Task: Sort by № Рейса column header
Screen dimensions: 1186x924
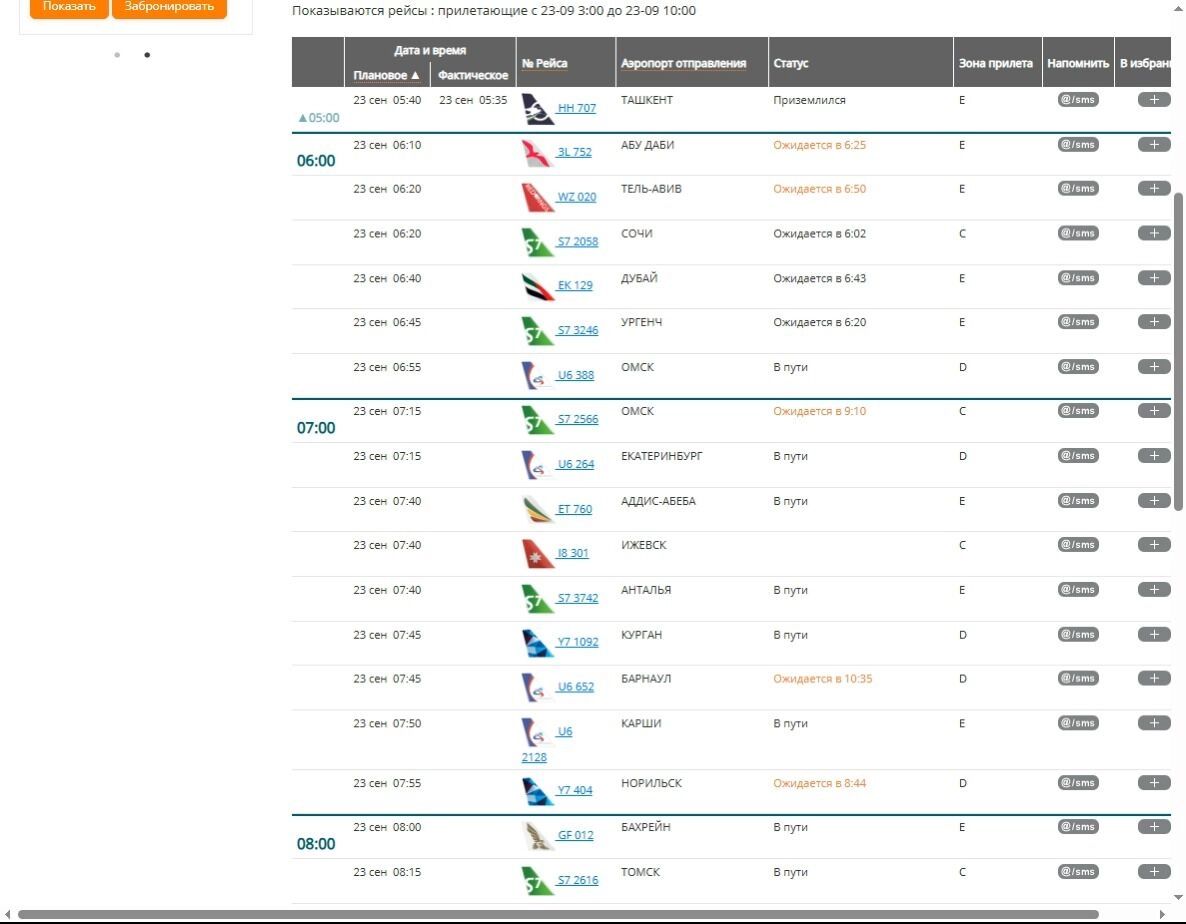Action: pyautogui.click(x=544, y=63)
